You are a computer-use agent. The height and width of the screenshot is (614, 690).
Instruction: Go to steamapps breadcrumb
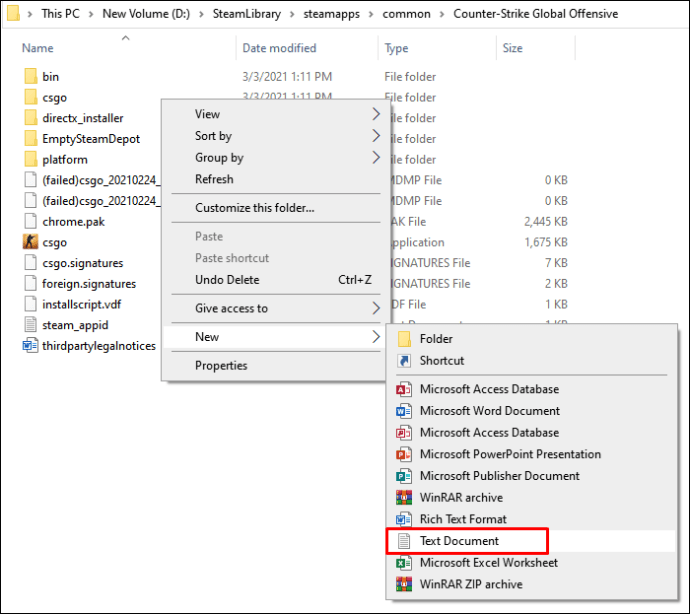(x=331, y=14)
